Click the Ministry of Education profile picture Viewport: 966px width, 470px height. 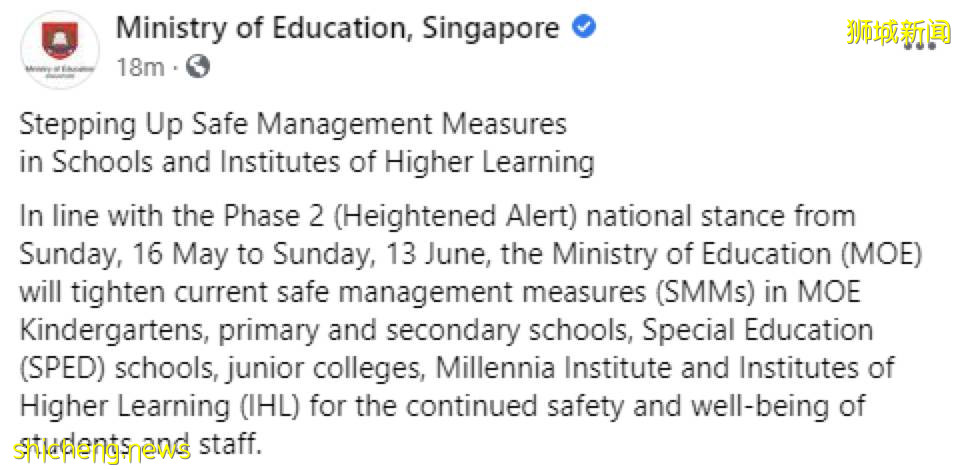tap(59, 53)
